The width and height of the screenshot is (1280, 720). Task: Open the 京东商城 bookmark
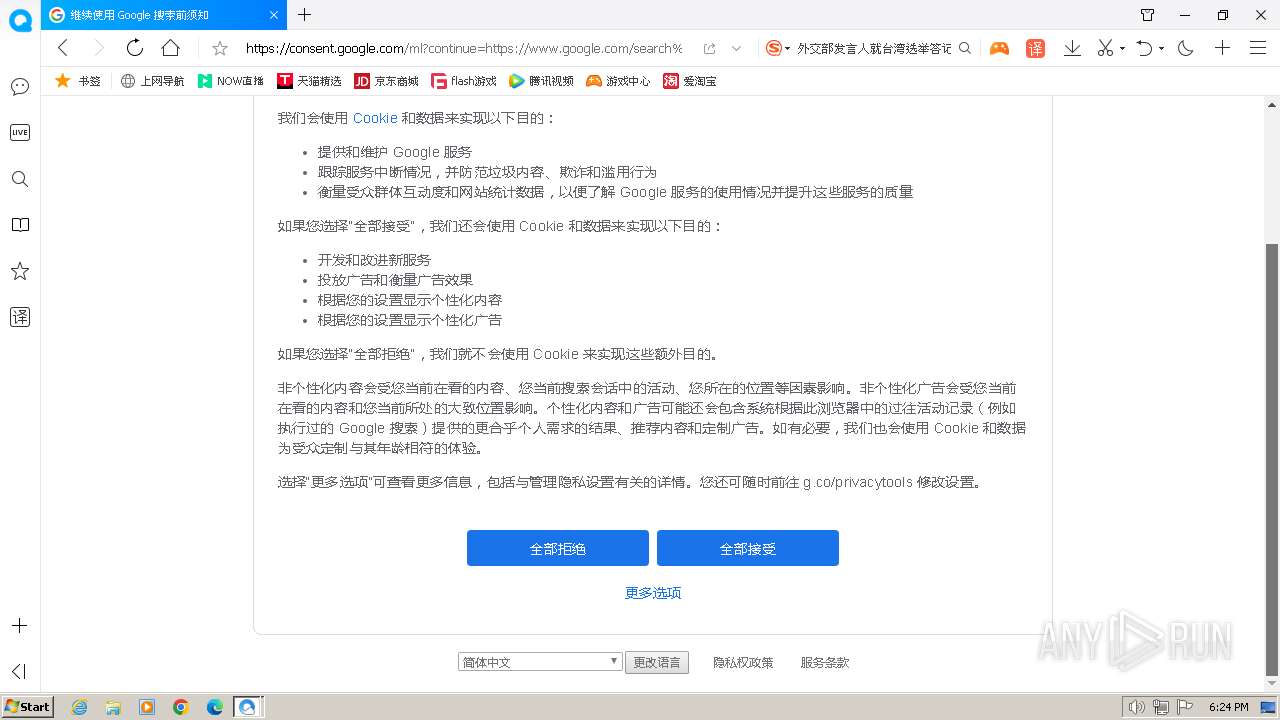(387, 81)
